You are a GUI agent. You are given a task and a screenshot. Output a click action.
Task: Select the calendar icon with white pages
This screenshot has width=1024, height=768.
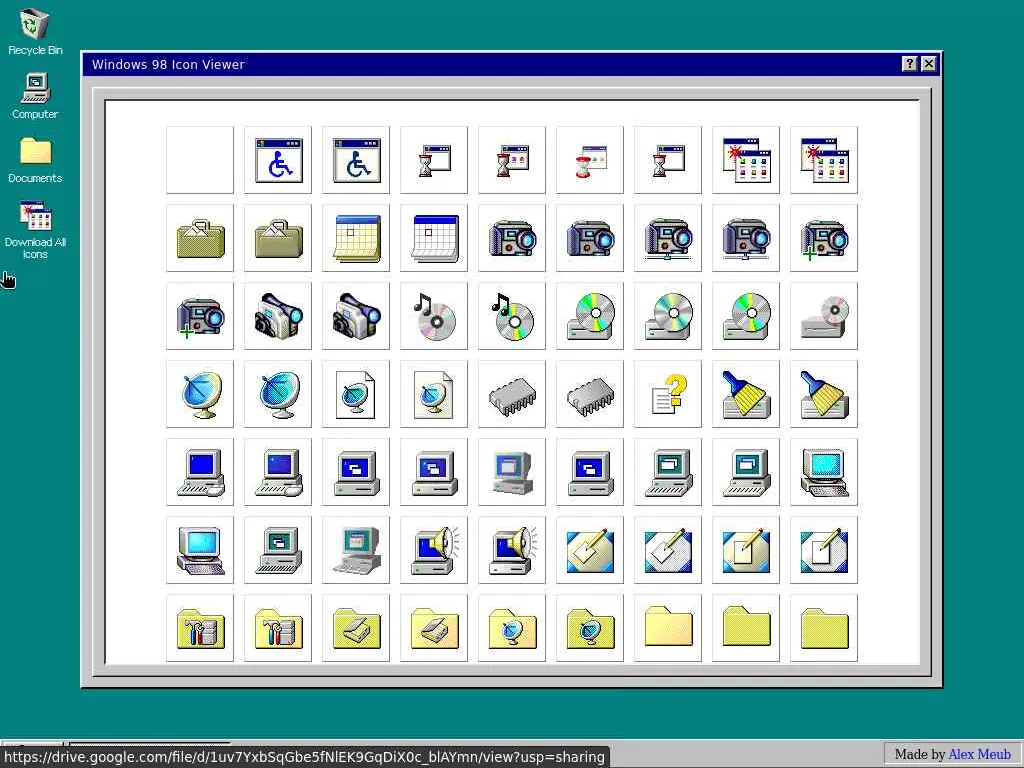pos(434,238)
